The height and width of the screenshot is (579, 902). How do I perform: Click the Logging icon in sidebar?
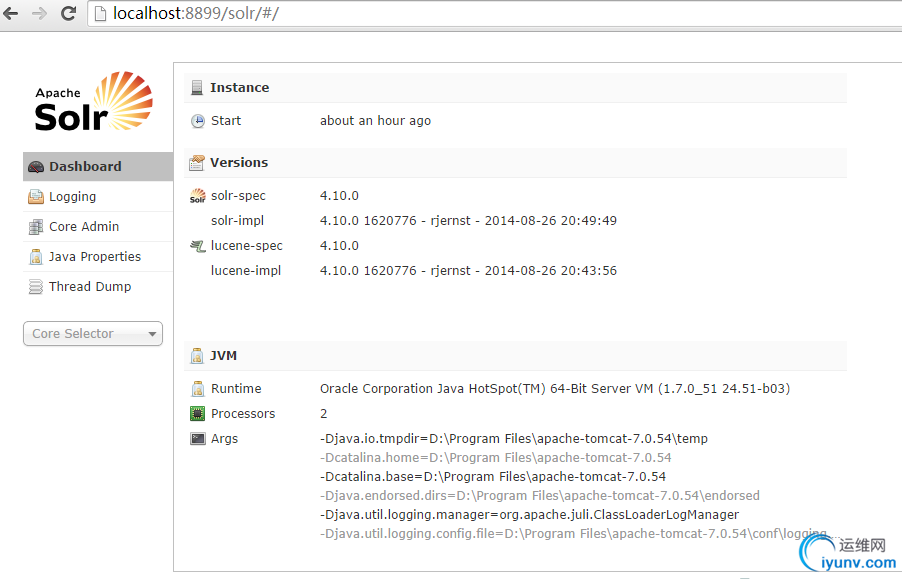pyautogui.click(x=36, y=197)
